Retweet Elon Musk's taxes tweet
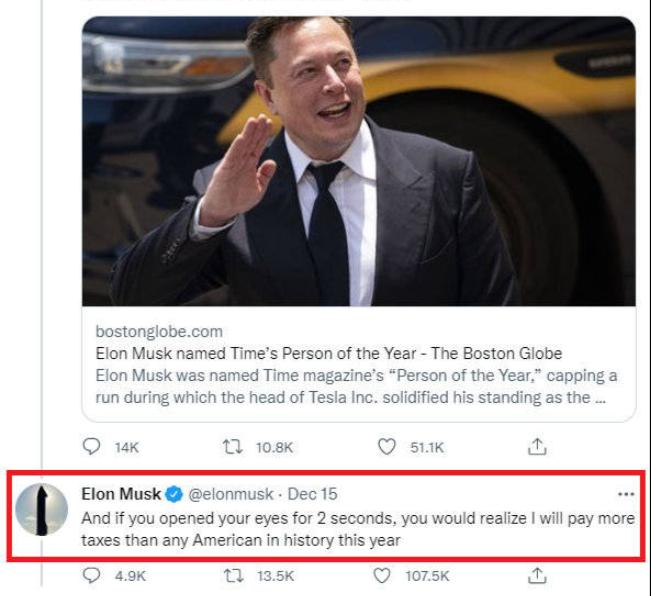Screen dimensions: 651x596 (x=233, y=576)
